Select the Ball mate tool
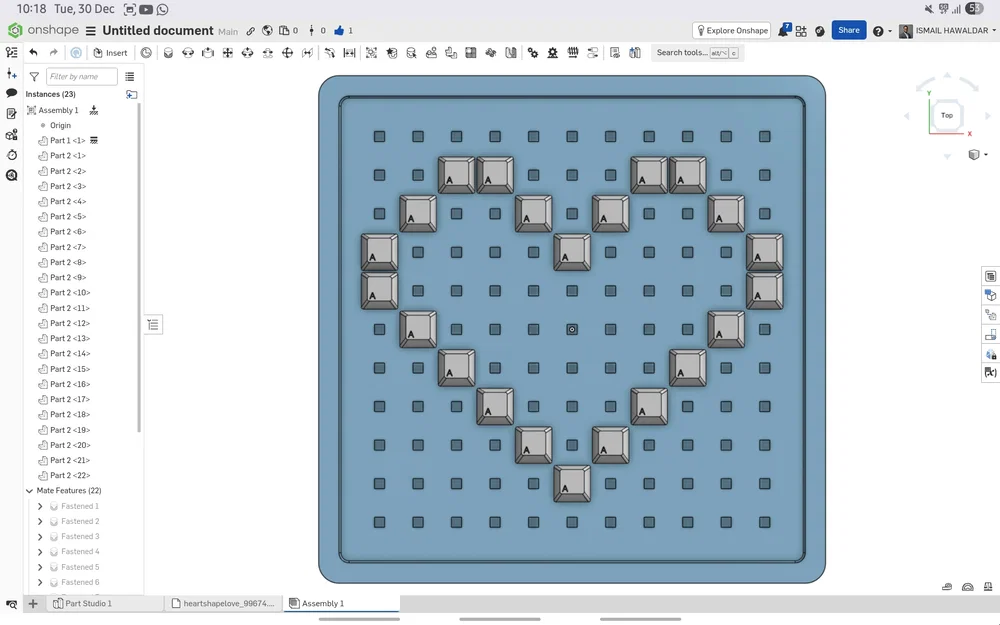The width and height of the screenshot is (1000, 625). pyautogui.click(x=288, y=53)
